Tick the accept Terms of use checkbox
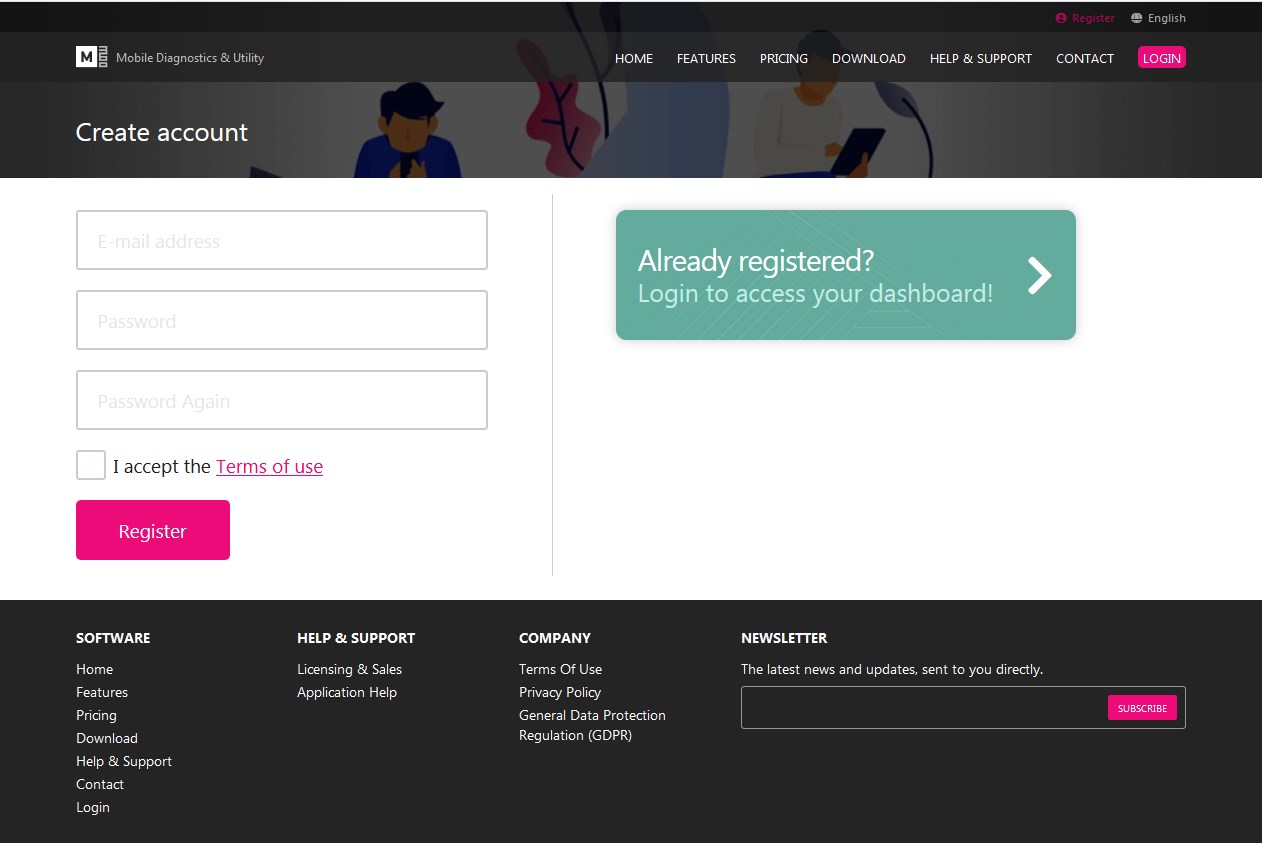Image resolution: width=1262 pixels, height=843 pixels. 91,465
